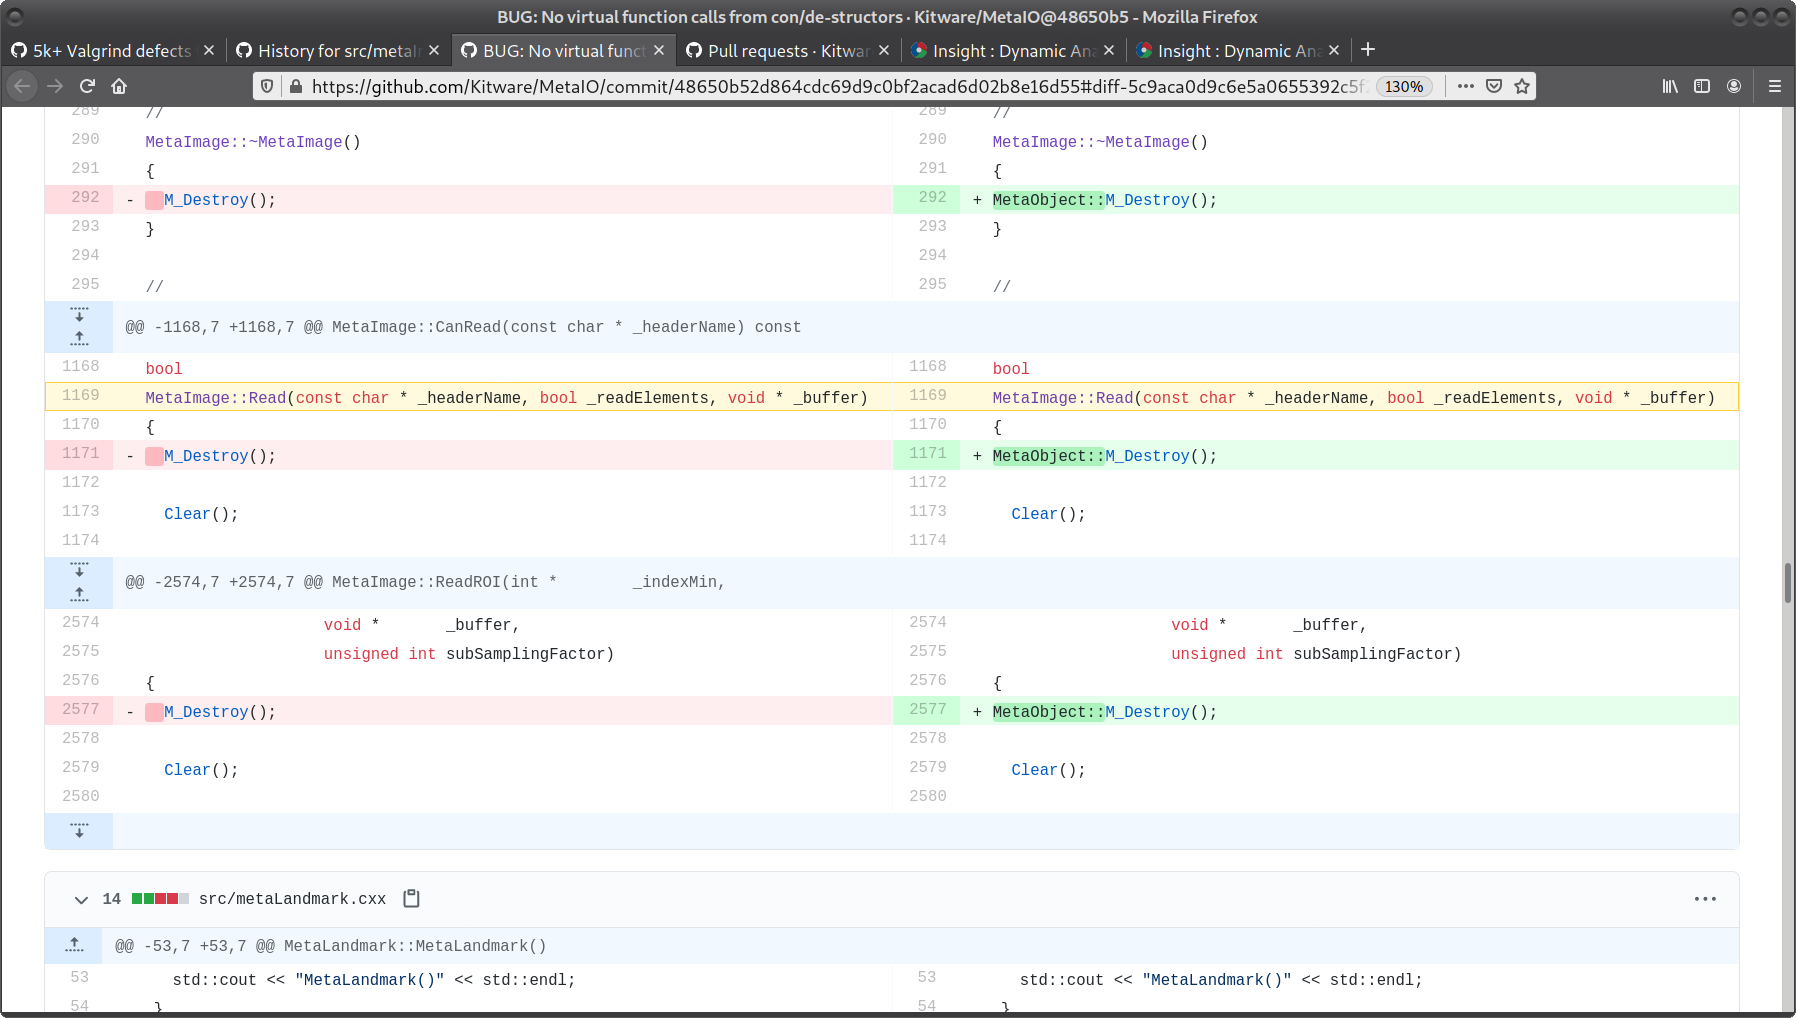Open a new tab with plus button
Screen dimensions: 1796x1018
coord(1368,50)
